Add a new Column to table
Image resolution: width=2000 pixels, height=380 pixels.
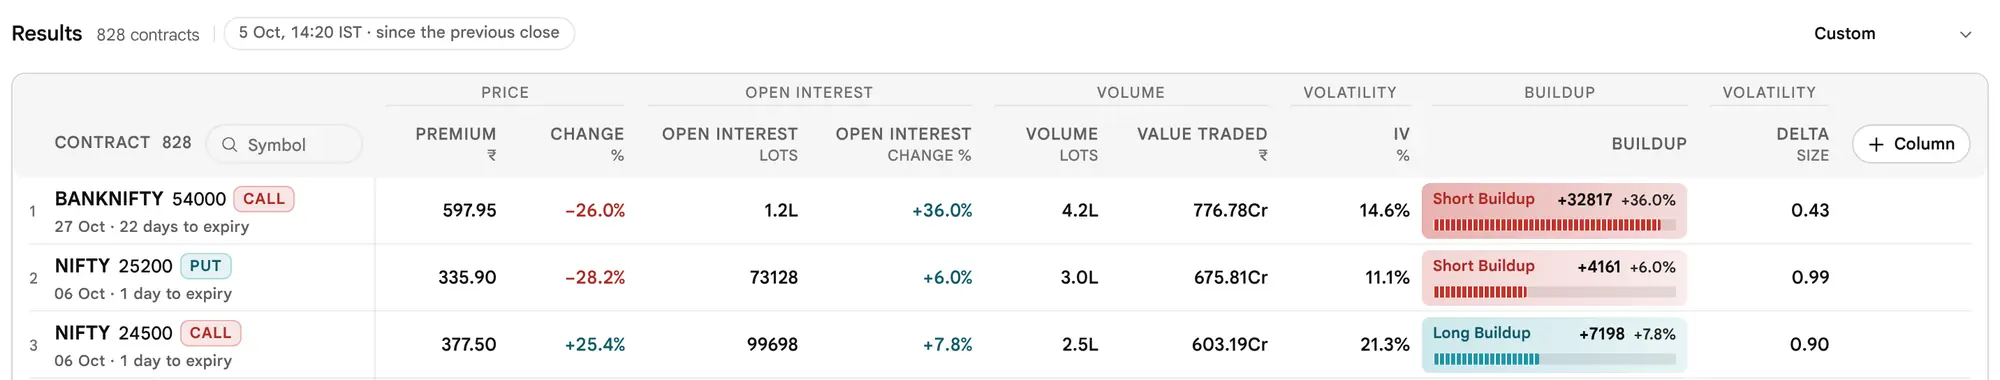(x=1911, y=144)
